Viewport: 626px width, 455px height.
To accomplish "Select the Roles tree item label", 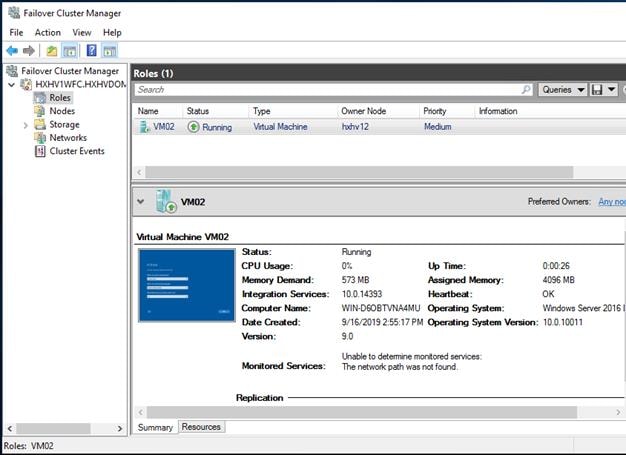I will click(x=60, y=98).
